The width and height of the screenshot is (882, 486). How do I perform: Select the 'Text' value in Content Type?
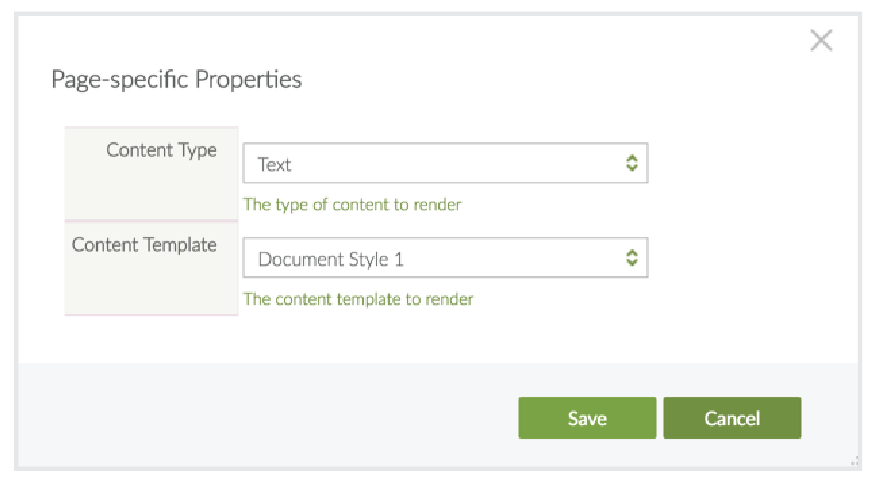[x=275, y=165]
